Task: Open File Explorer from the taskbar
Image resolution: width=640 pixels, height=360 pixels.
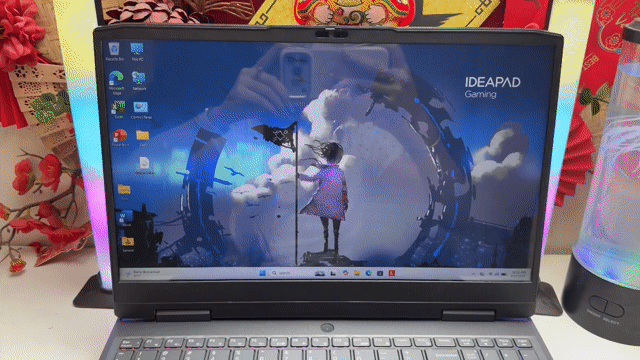Action: (357, 273)
